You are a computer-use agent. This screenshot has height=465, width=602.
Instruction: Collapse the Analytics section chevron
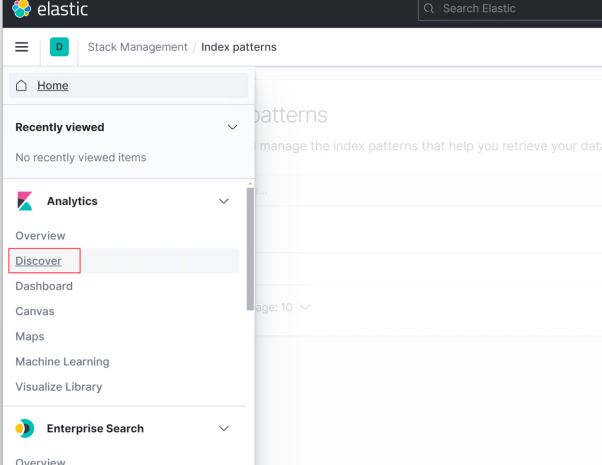pyautogui.click(x=224, y=201)
